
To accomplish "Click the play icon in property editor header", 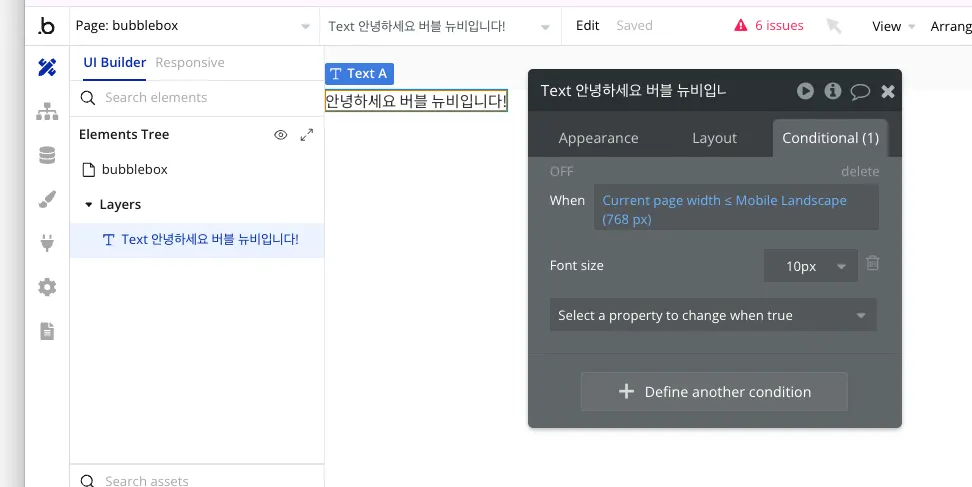I will point(805,91).
